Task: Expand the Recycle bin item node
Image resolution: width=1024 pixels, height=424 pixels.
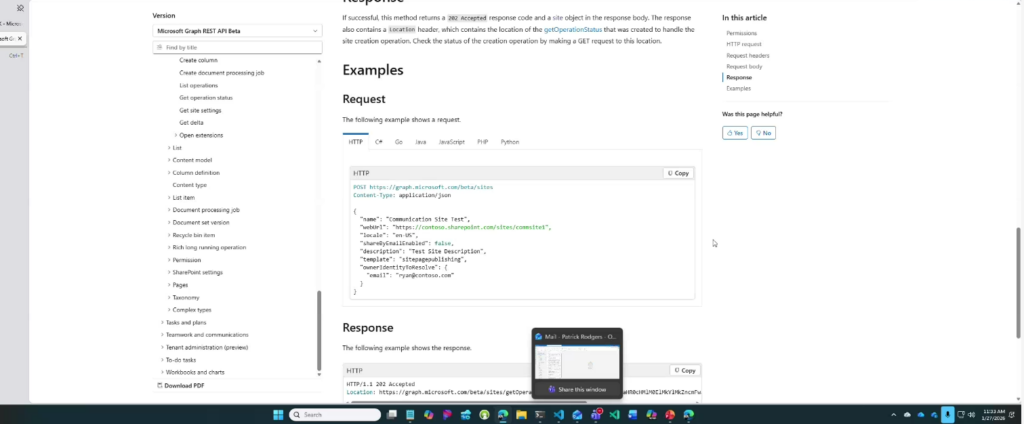Action: click(169, 235)
